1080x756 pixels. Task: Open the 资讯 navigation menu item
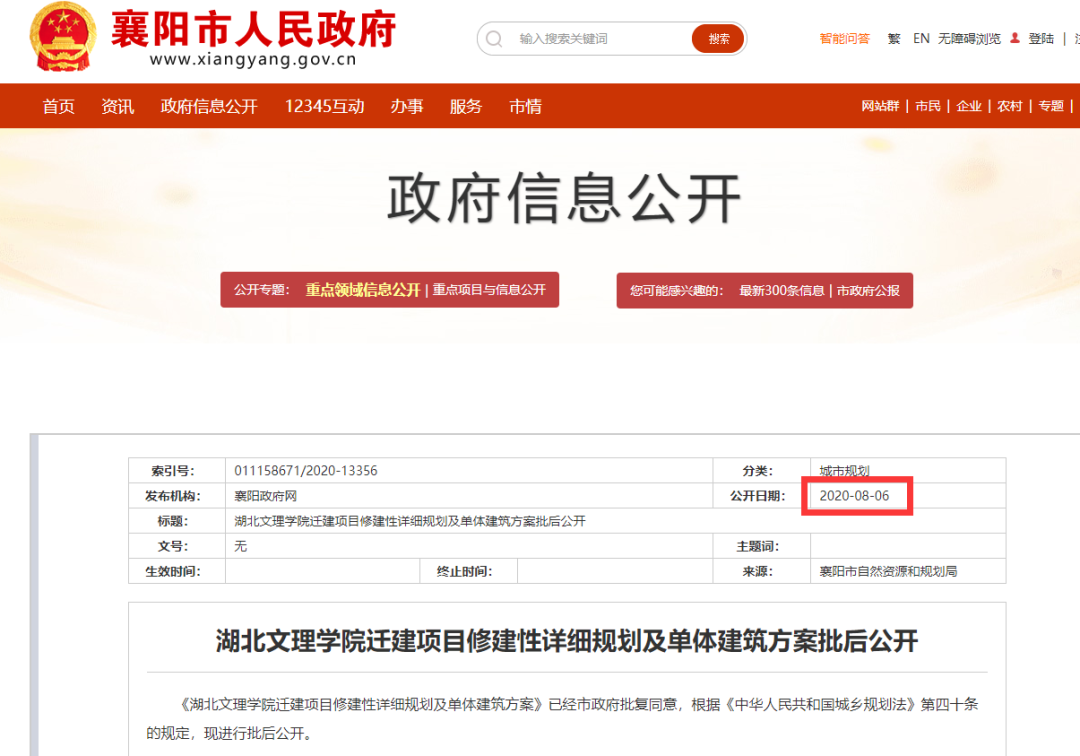point(117,106)
